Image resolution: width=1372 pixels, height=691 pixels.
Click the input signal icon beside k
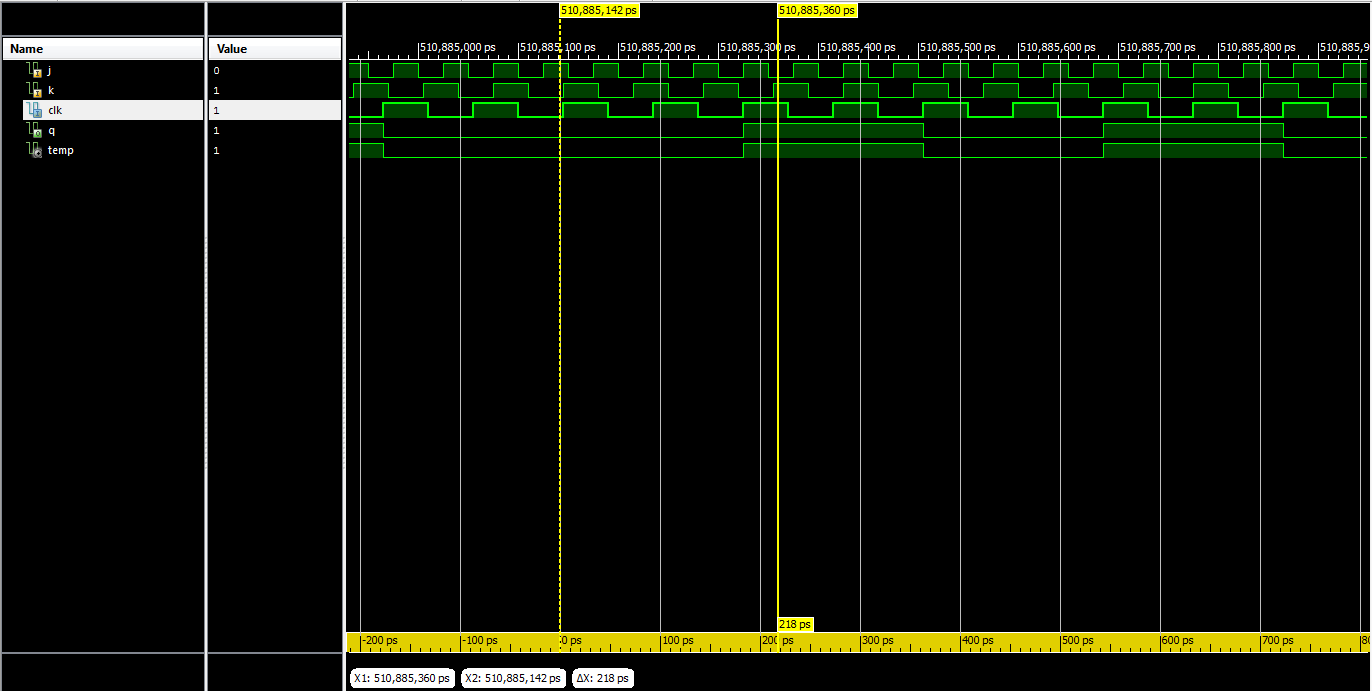click(34, 90)
